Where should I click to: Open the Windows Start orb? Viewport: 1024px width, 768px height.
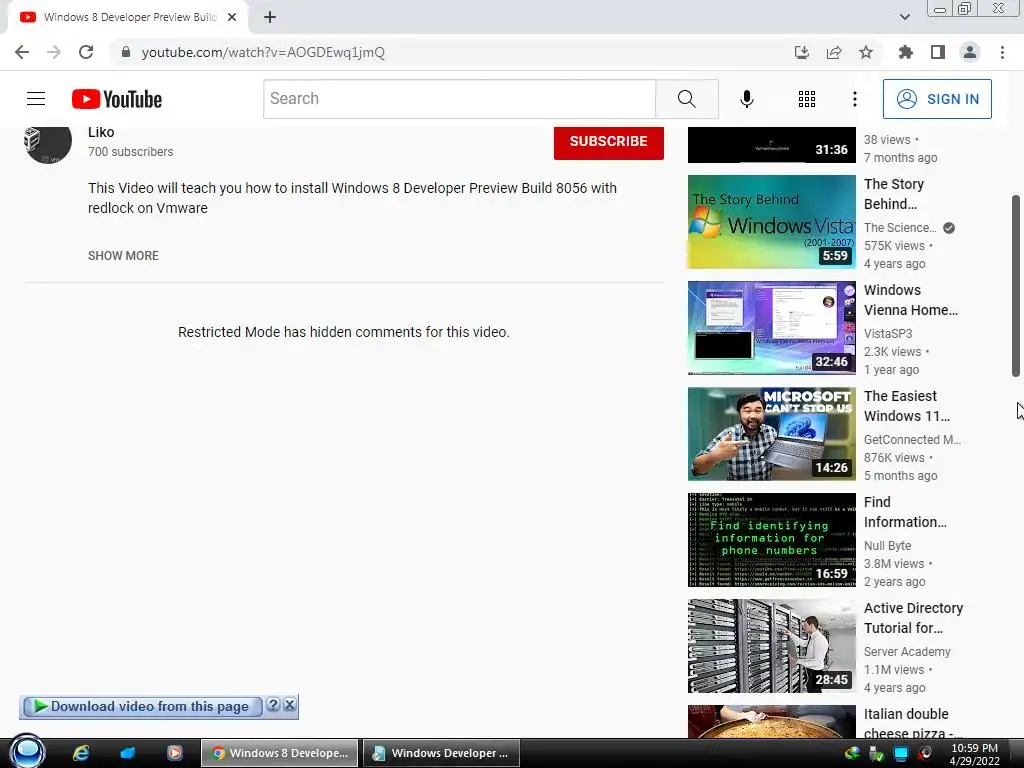[27, 752]
